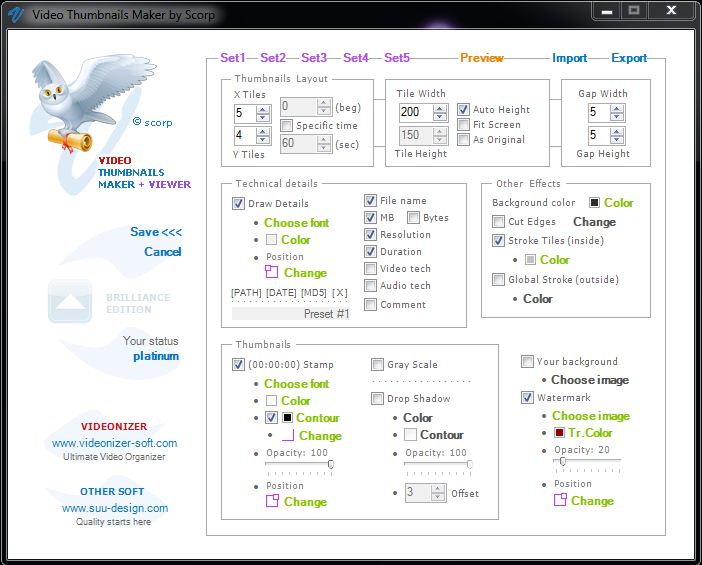Enable Comment checkbox
This screenshot has width=702, height=565.
(x=370, y=304)
